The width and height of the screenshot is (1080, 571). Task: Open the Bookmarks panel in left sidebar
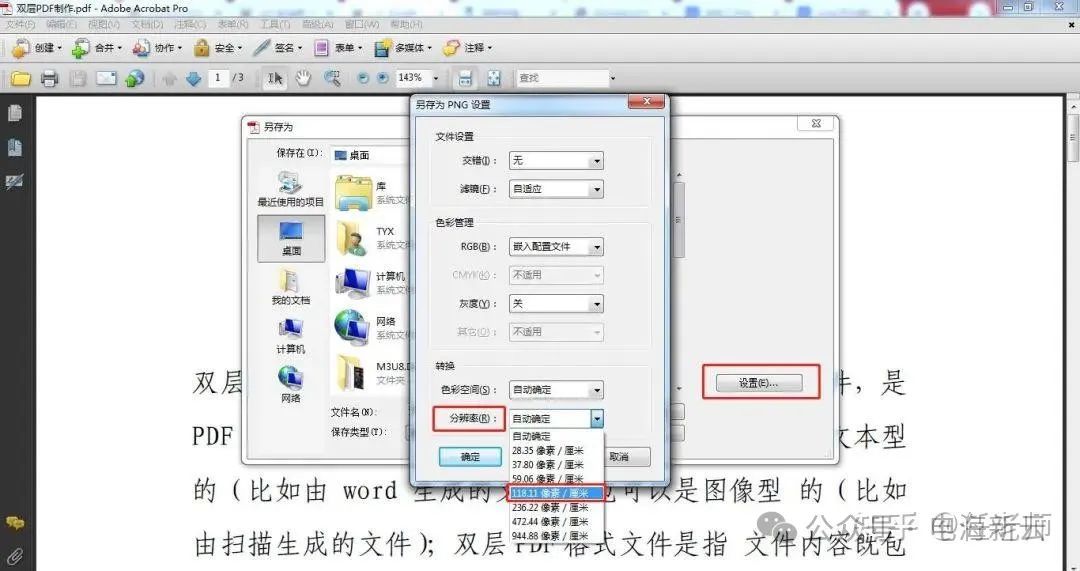pos(14,147)
